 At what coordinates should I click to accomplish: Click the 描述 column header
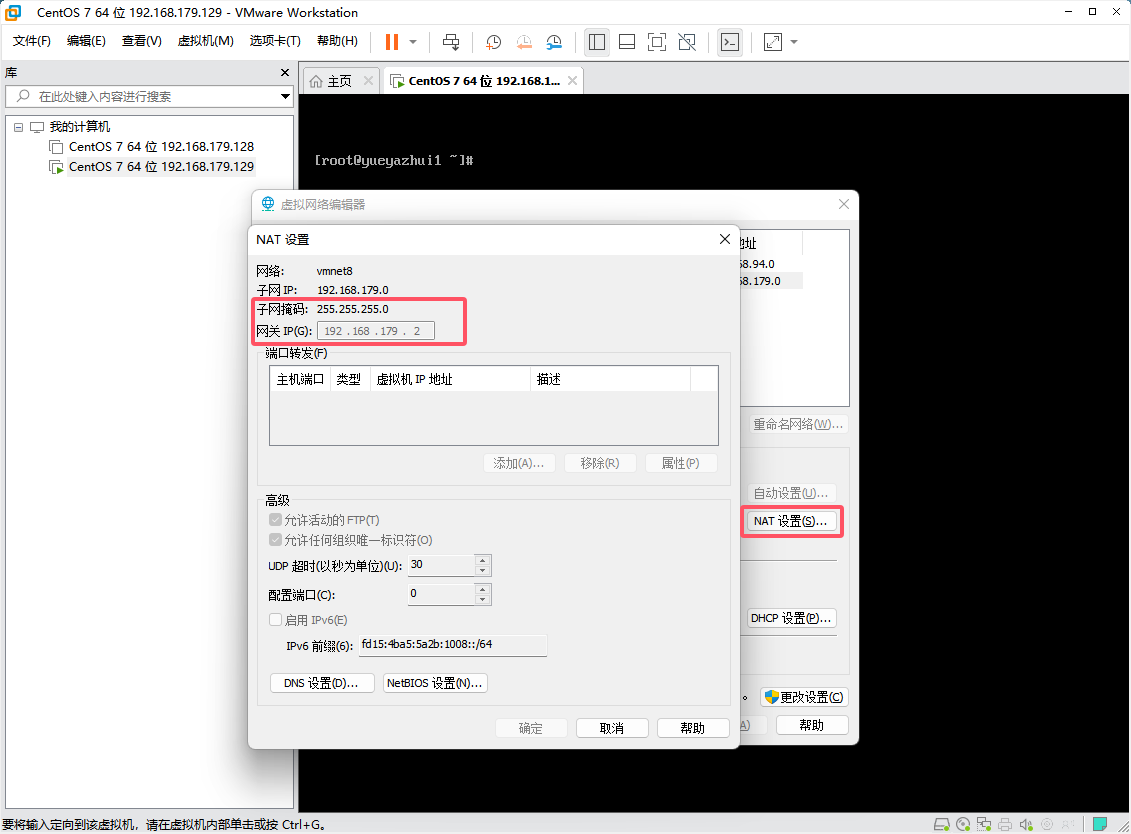click(x=610, y=379)
